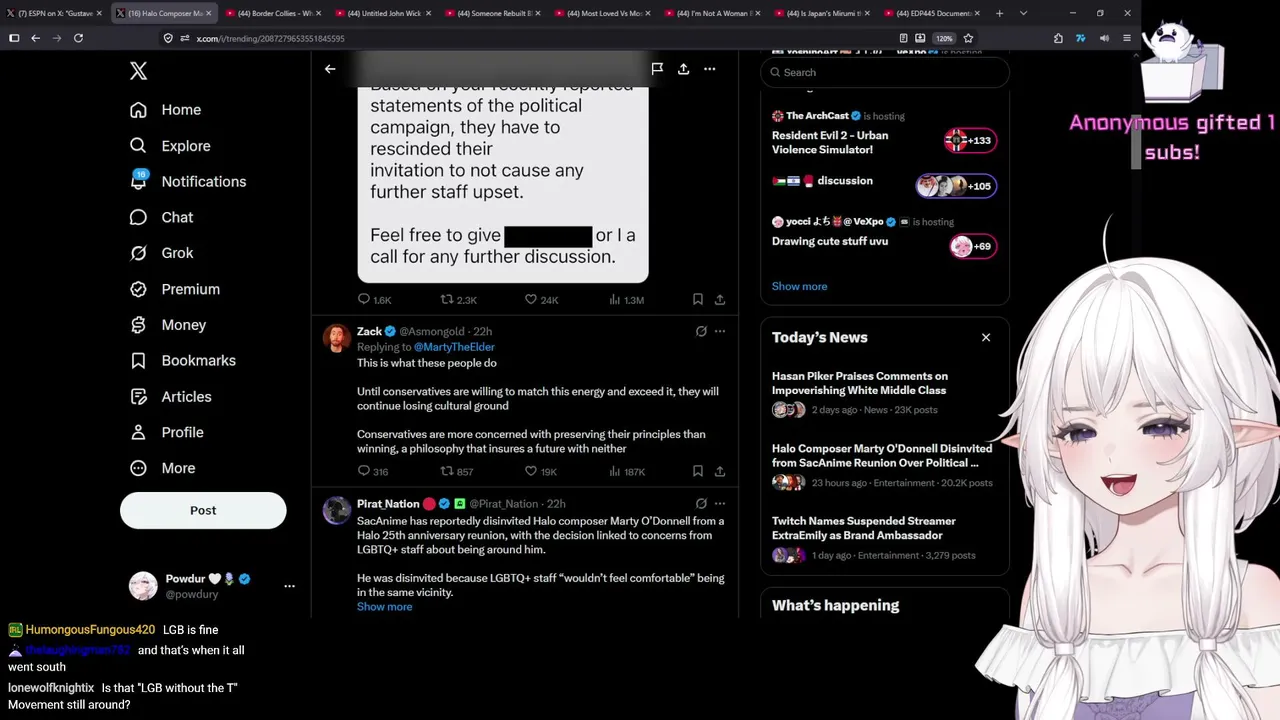Click the address bar URL

[x=270, y=38]
